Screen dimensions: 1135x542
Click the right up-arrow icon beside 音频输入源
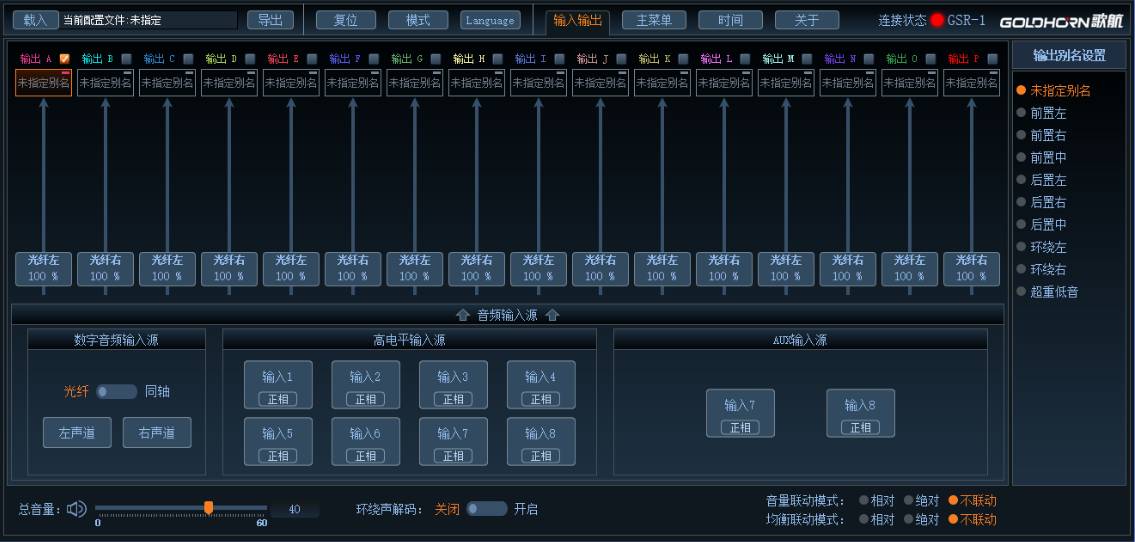552,316
